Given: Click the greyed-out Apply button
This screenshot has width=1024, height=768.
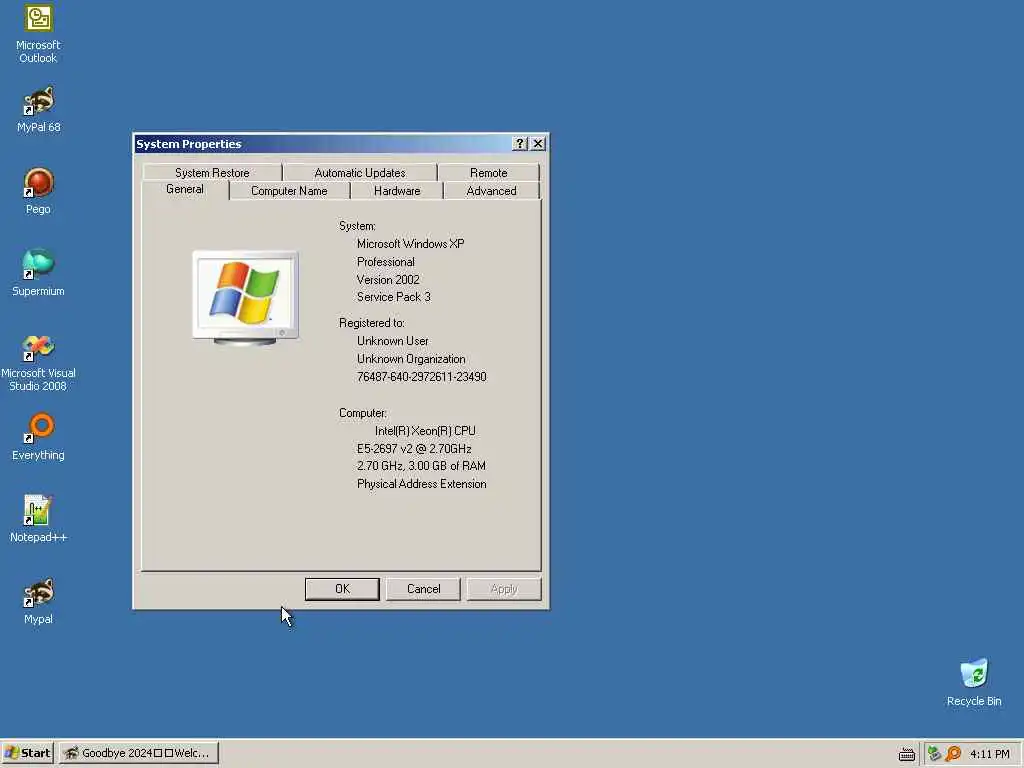Looking at the screenshot, I should [x=504, y=589].
